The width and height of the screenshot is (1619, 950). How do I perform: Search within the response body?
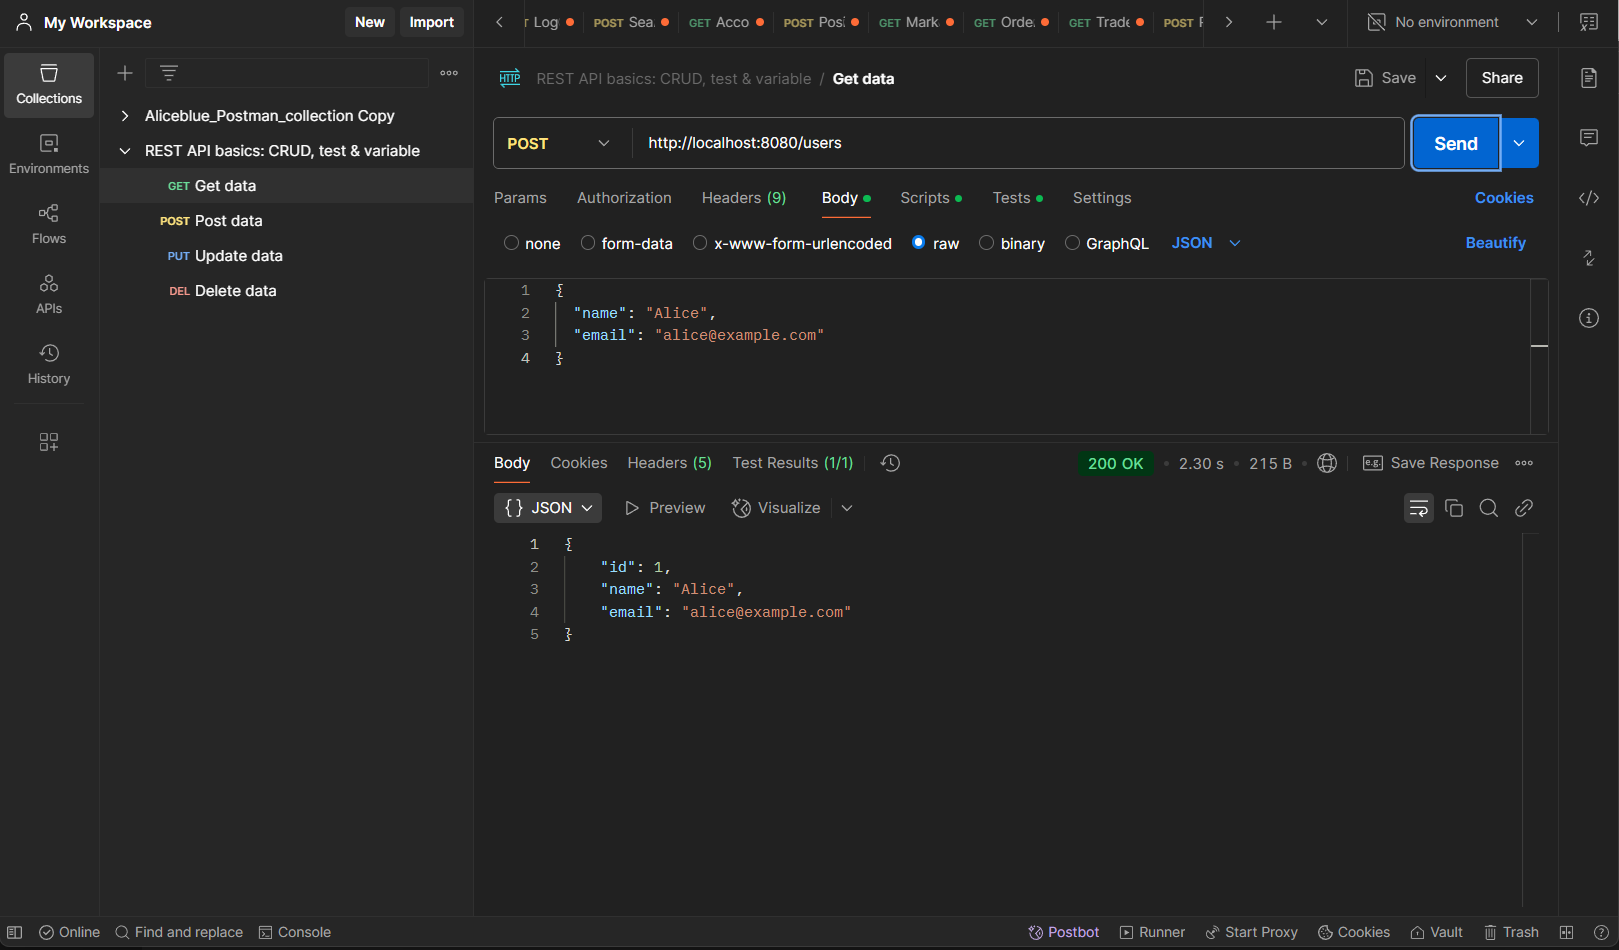(x=1489, y=508)
